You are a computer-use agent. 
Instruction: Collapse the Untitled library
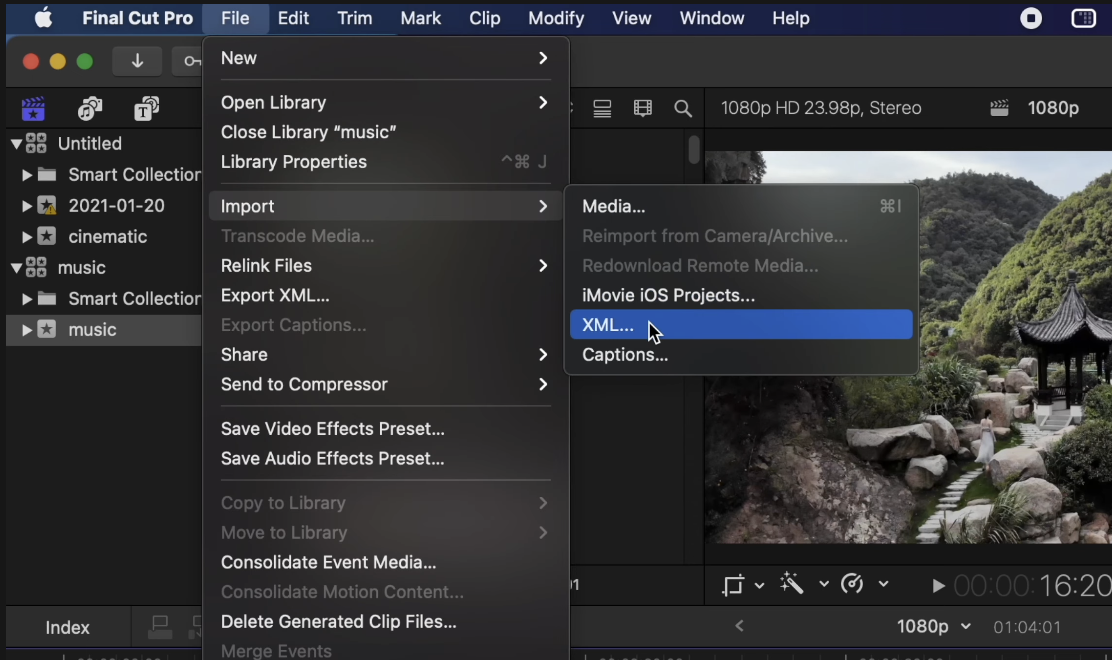pyautogui.click(x=16, y=144)
